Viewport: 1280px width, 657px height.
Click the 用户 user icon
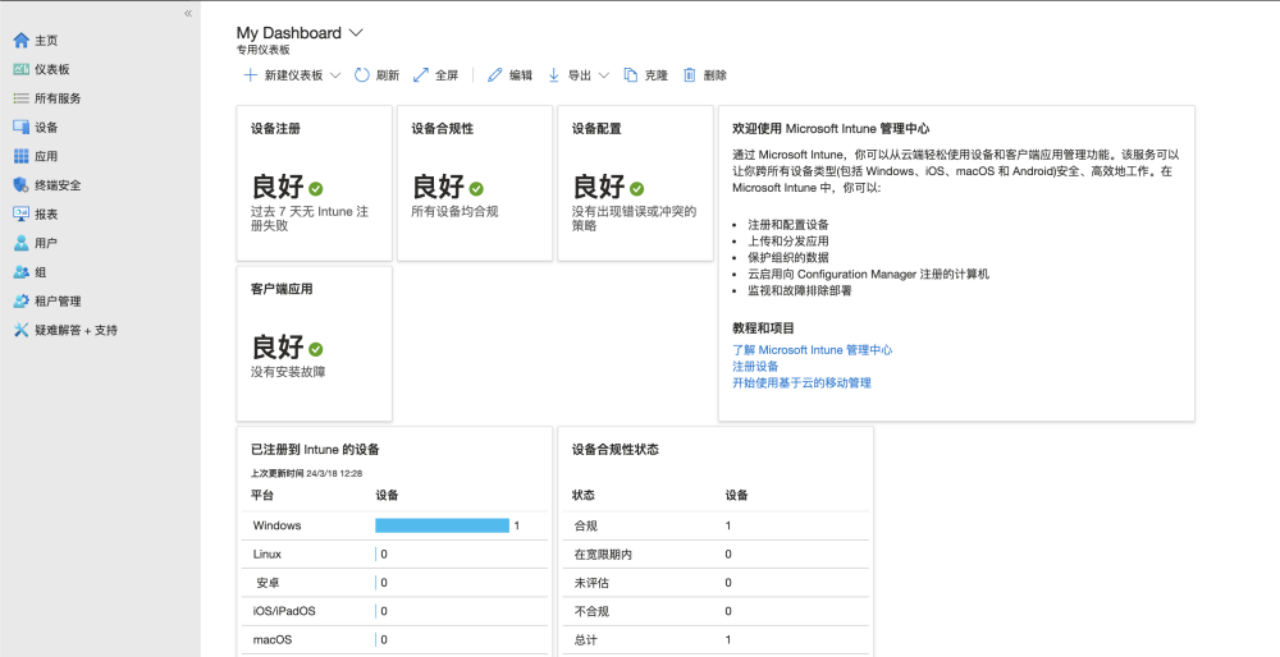(x=21, y=243)
